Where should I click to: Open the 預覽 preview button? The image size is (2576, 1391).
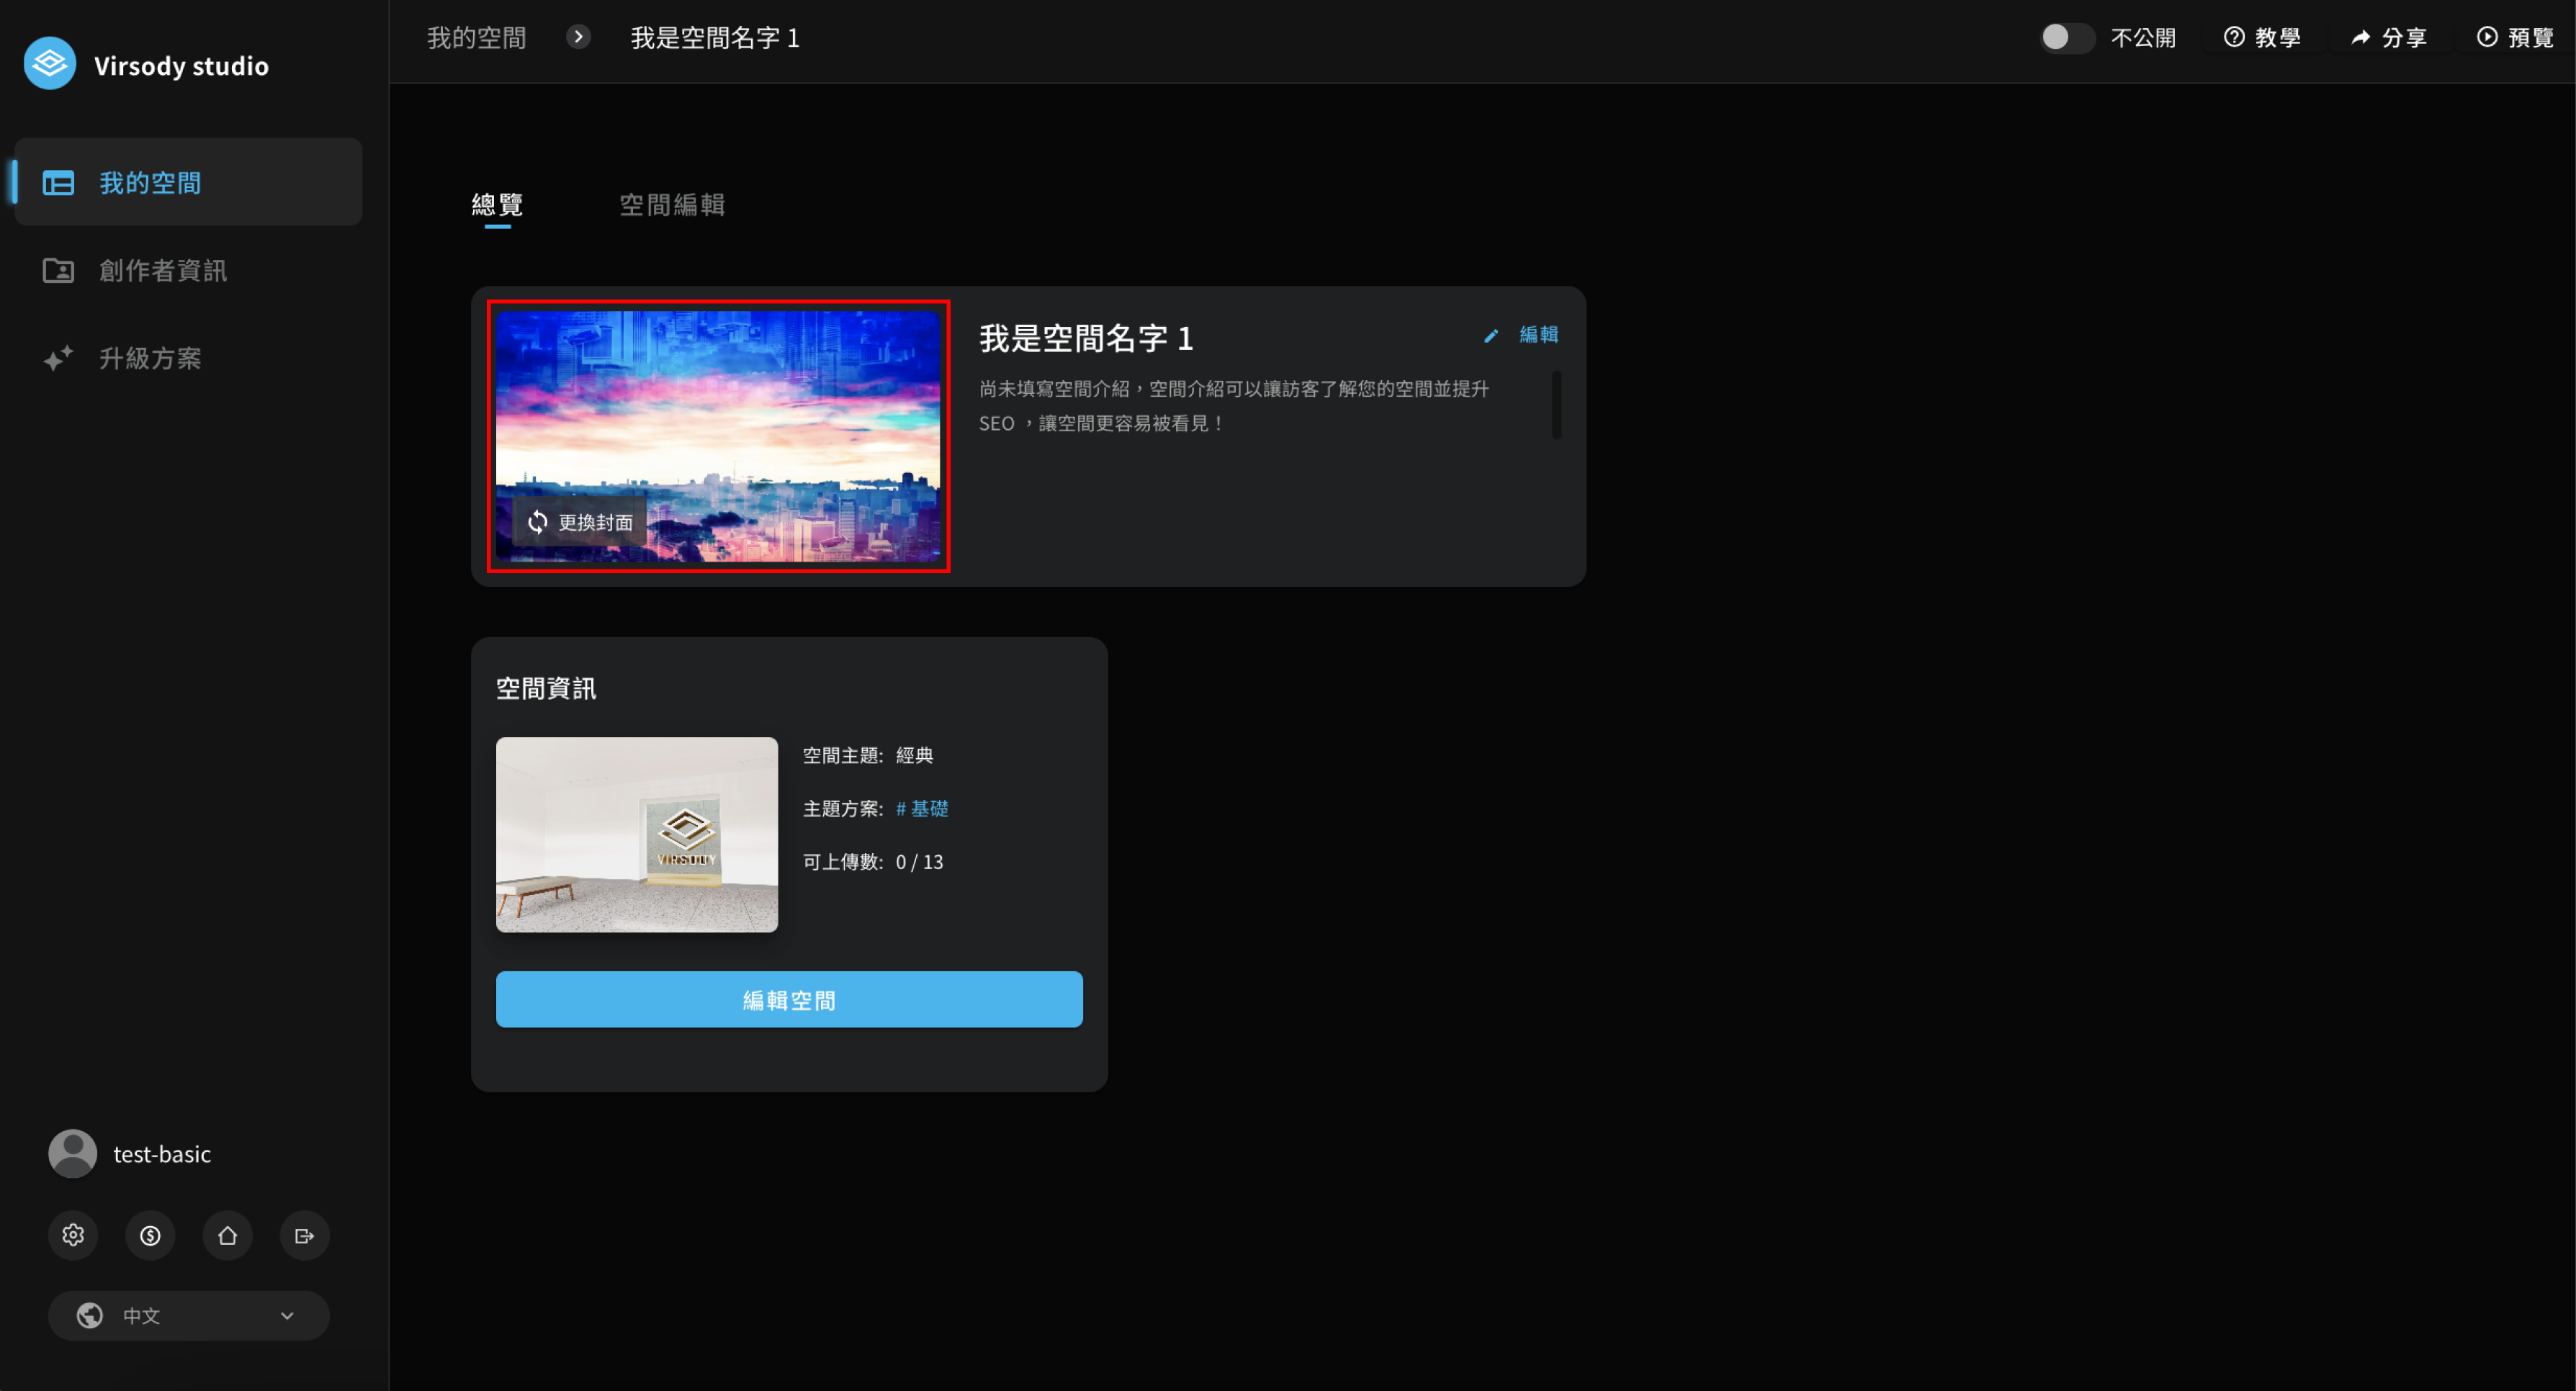pyautogui.click(x=2514, y=37)
